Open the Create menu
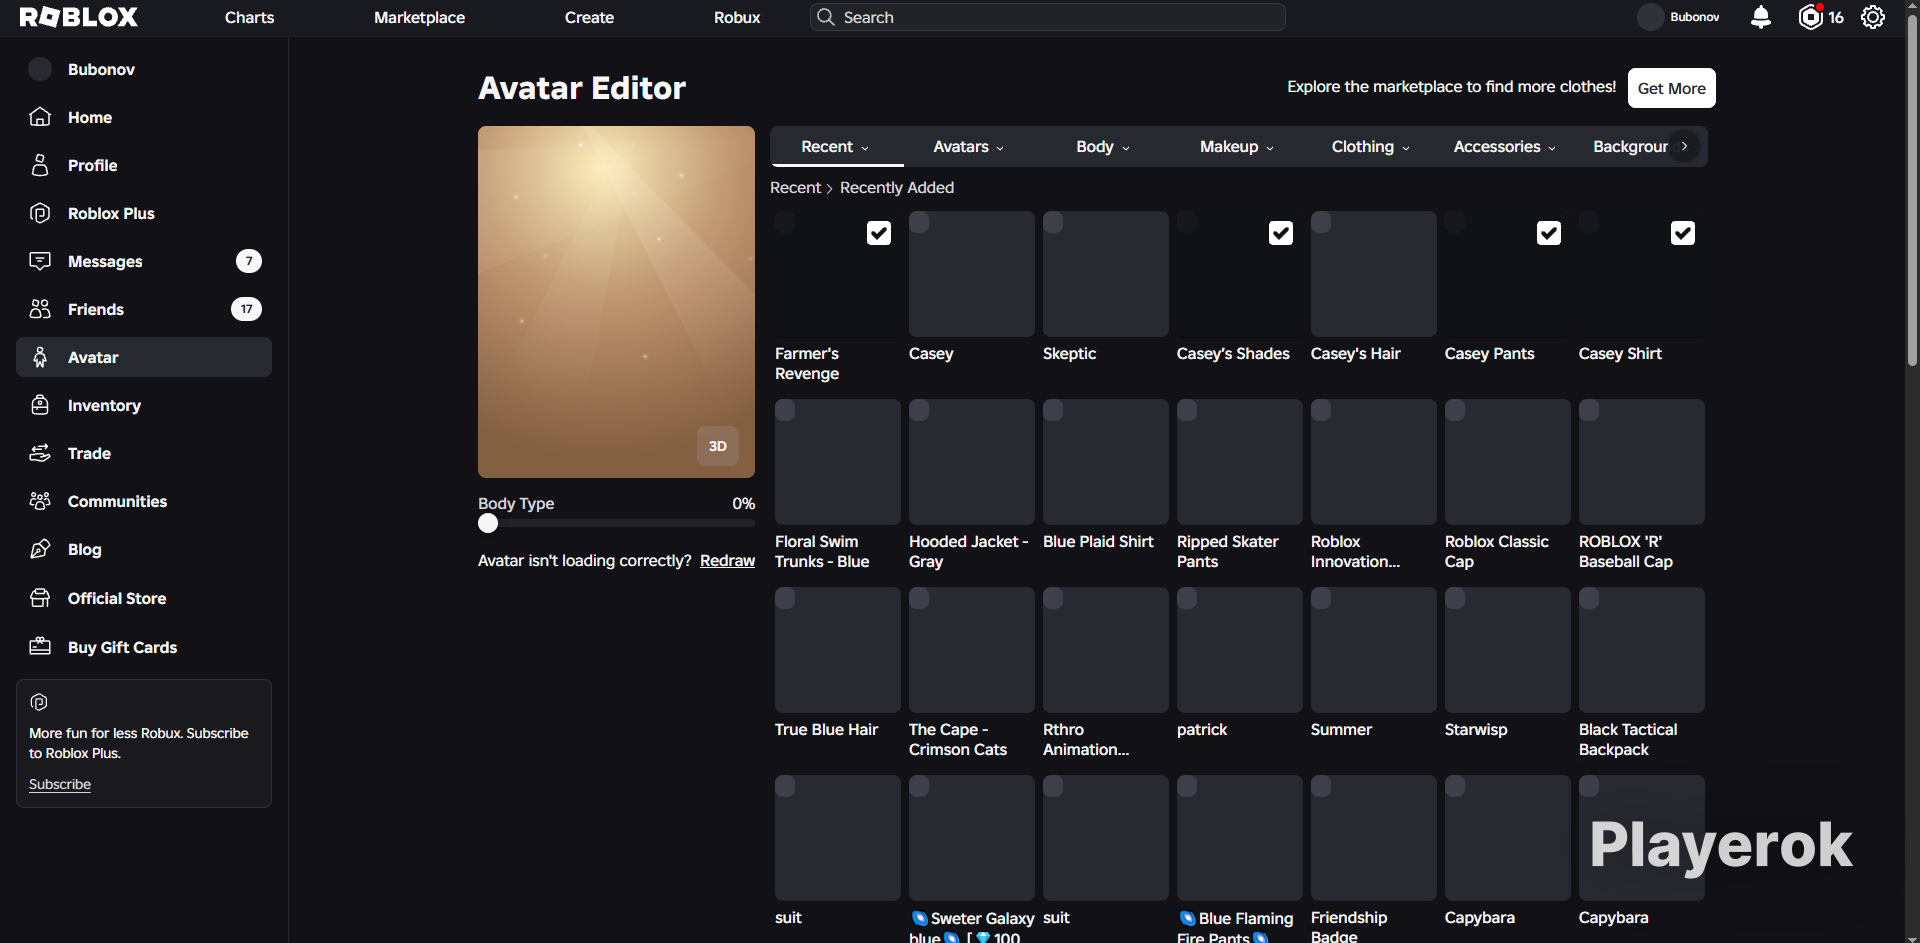 click(590, 17)
